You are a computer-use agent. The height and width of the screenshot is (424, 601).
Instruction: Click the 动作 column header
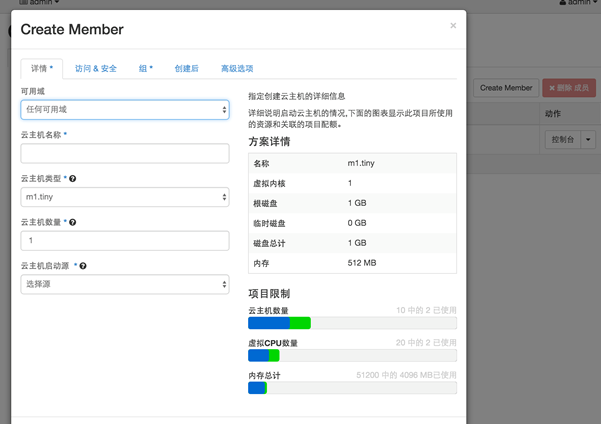coord(553,113)
